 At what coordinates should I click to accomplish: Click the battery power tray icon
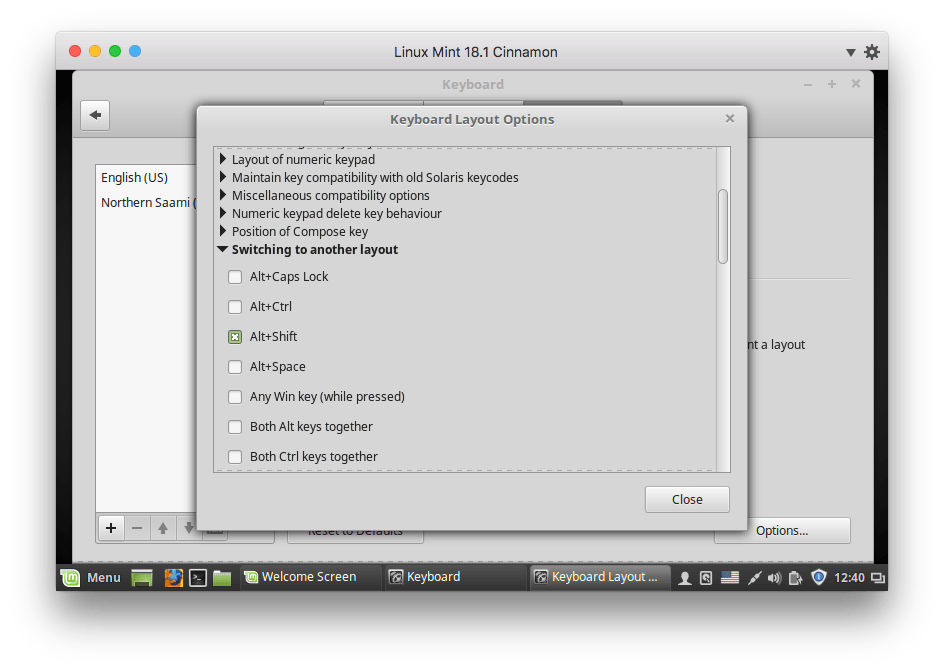[x=795, y=578]
